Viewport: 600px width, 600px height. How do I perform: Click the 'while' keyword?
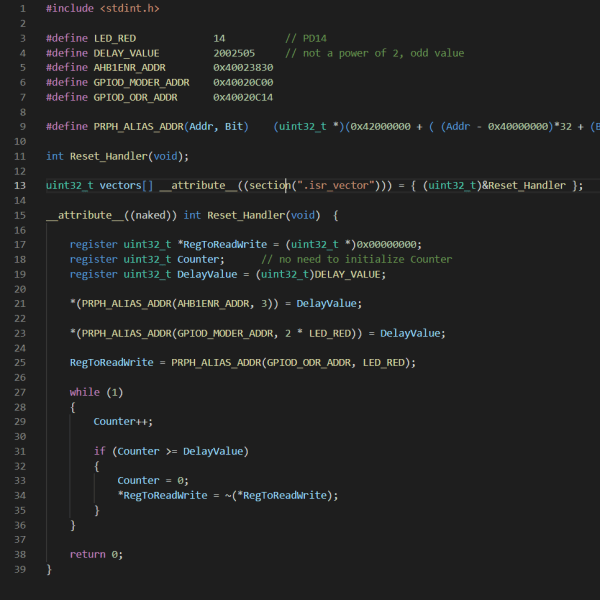(x=85, y=392)
